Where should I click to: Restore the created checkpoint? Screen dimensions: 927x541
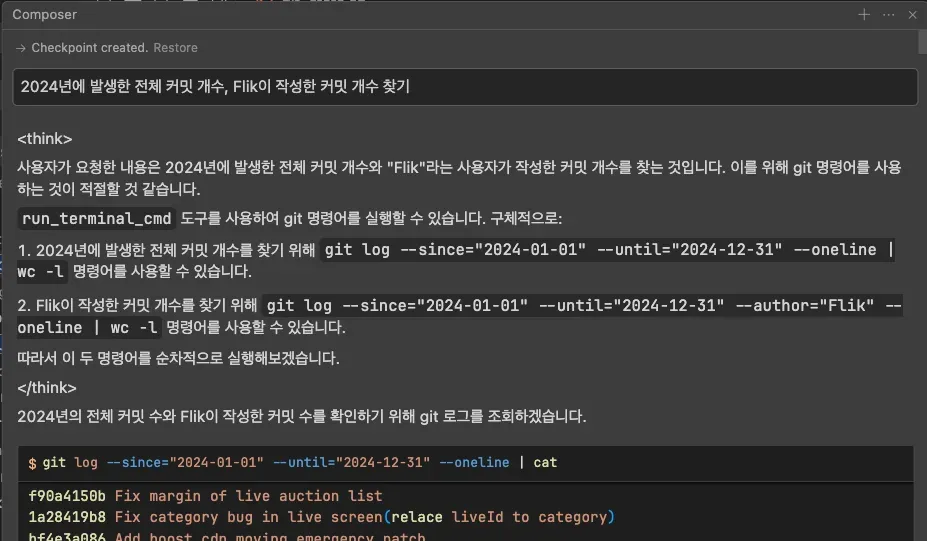(x=175, y=48)
